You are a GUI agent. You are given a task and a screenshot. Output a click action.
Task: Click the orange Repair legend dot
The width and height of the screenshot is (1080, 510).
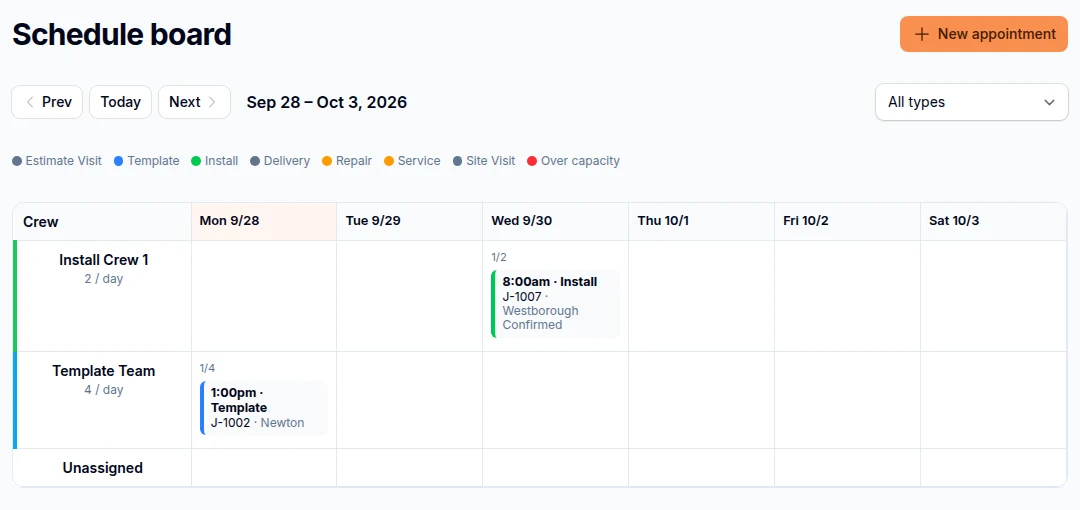pyautogui.click(x=326, y=161)
